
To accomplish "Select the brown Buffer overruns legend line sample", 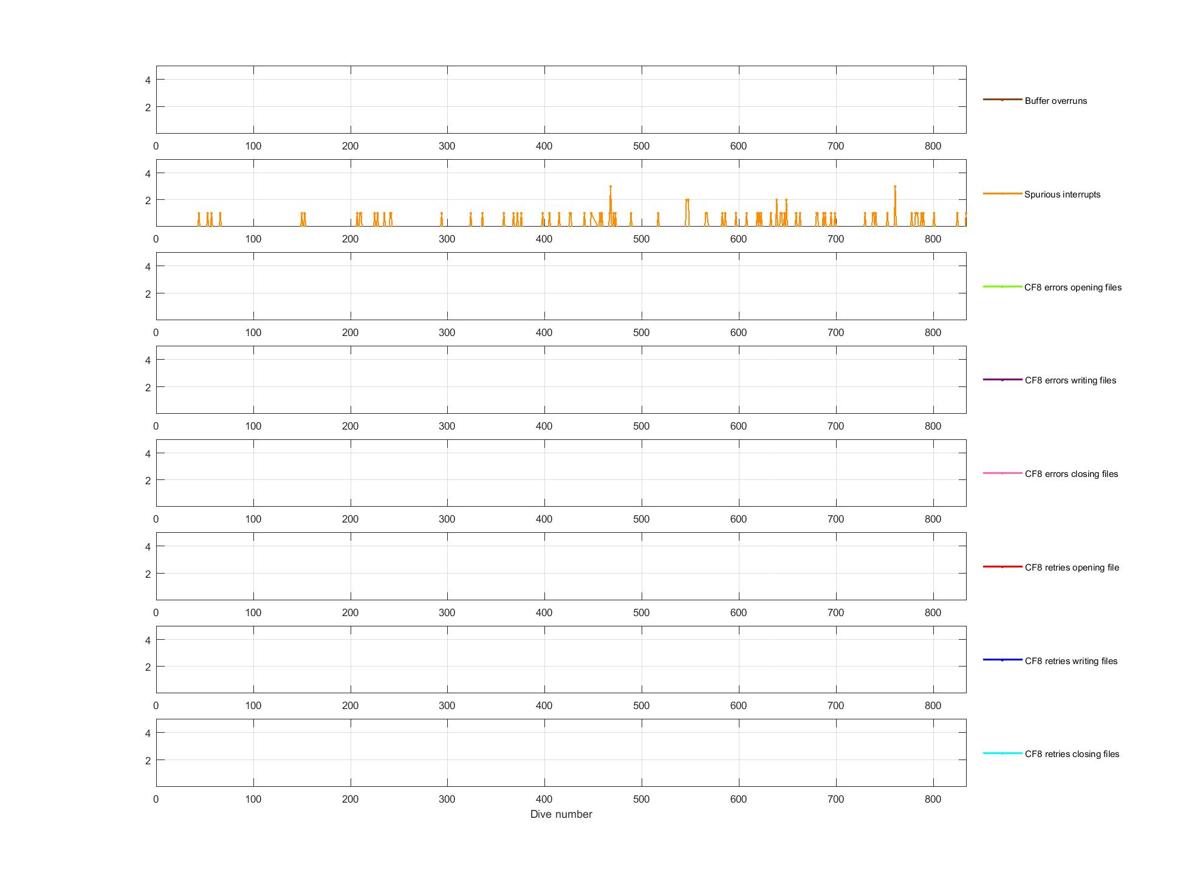I will tap(1002, 100).
